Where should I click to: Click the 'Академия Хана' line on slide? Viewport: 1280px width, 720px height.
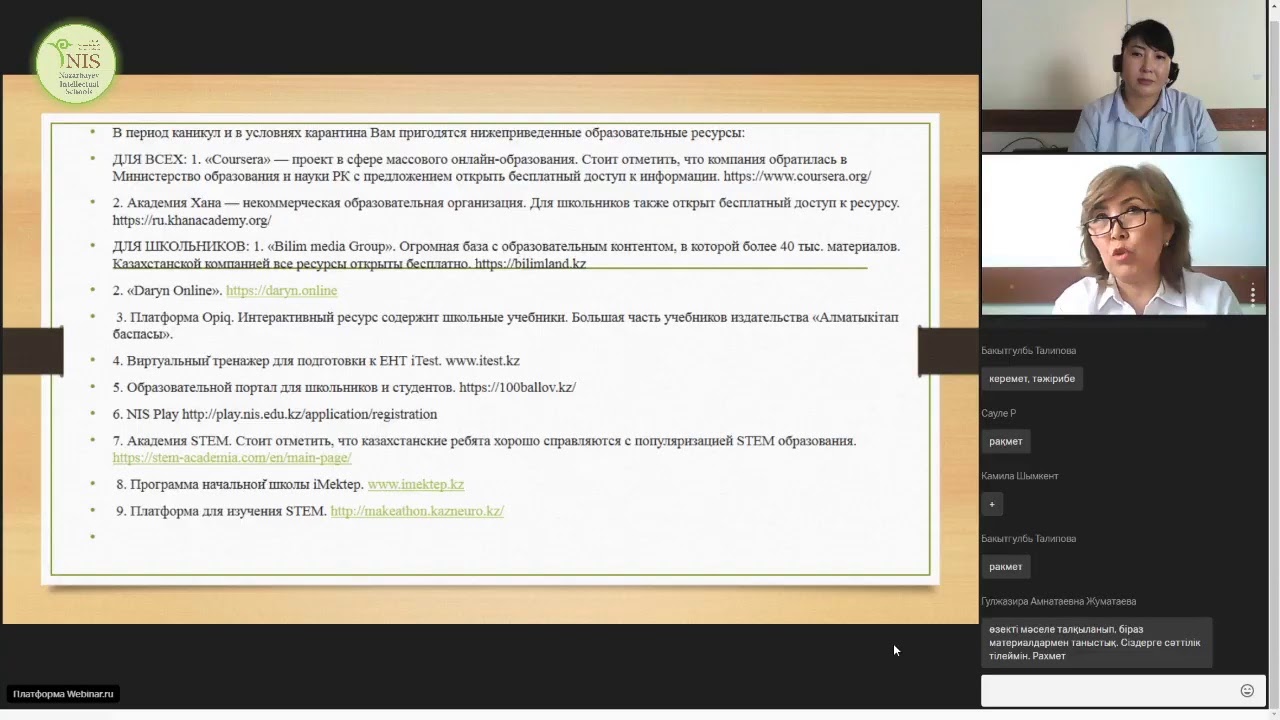pos(506,211)
